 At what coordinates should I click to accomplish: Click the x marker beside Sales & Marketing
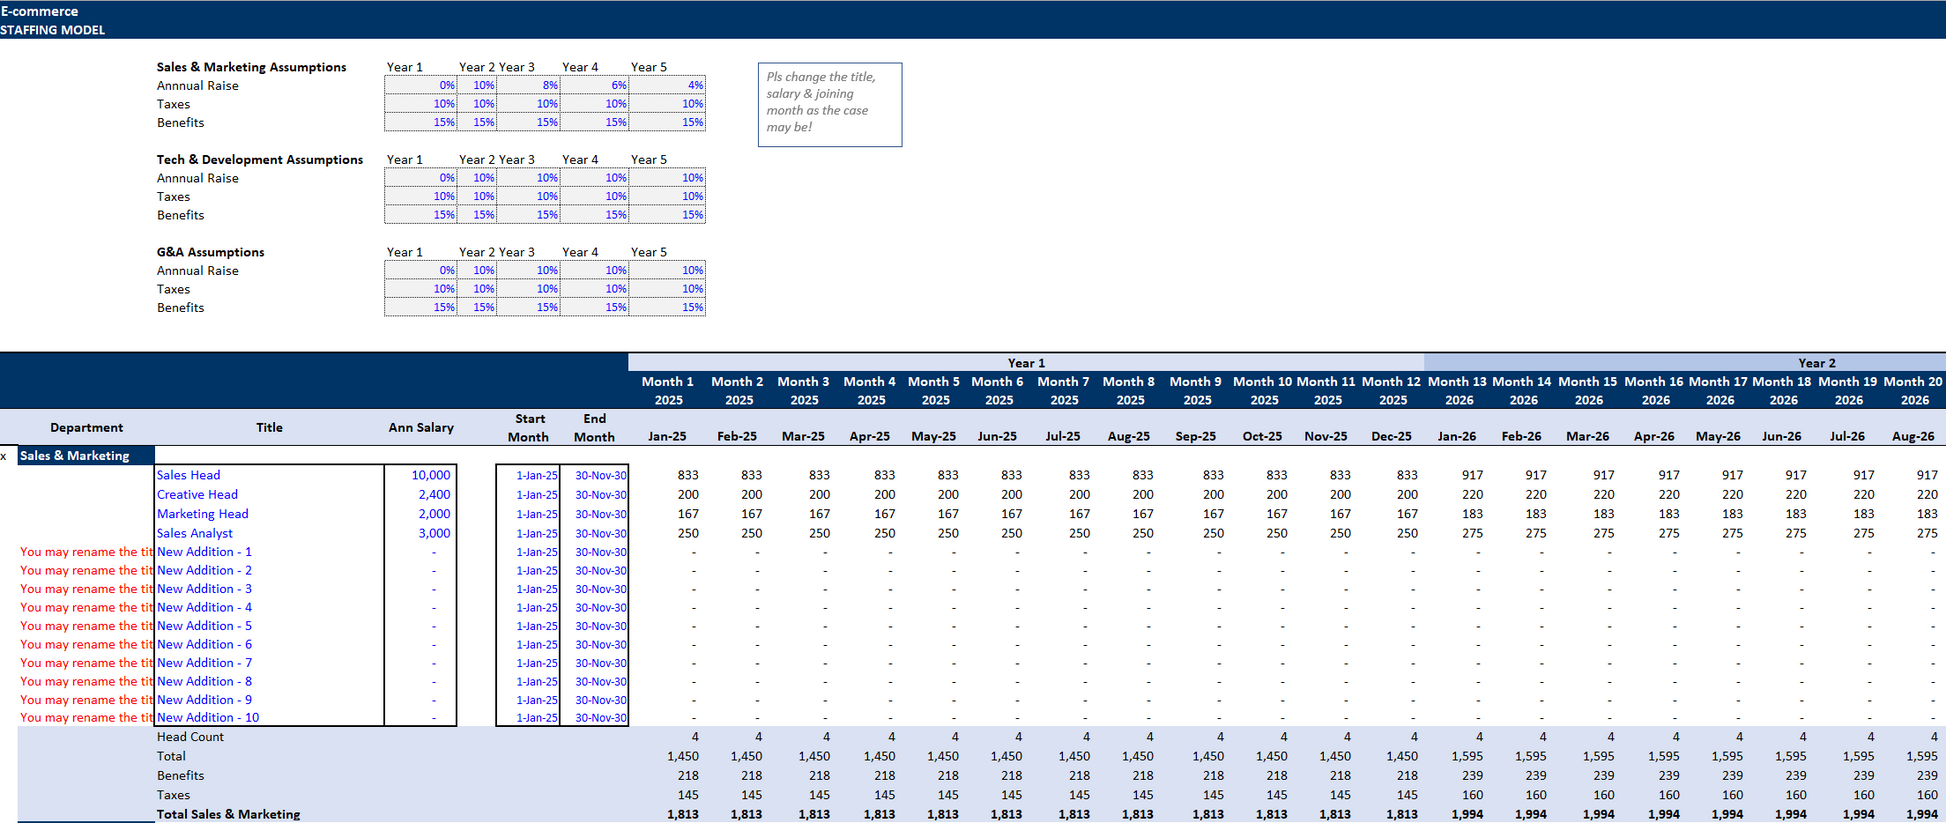tap(4, 457)
